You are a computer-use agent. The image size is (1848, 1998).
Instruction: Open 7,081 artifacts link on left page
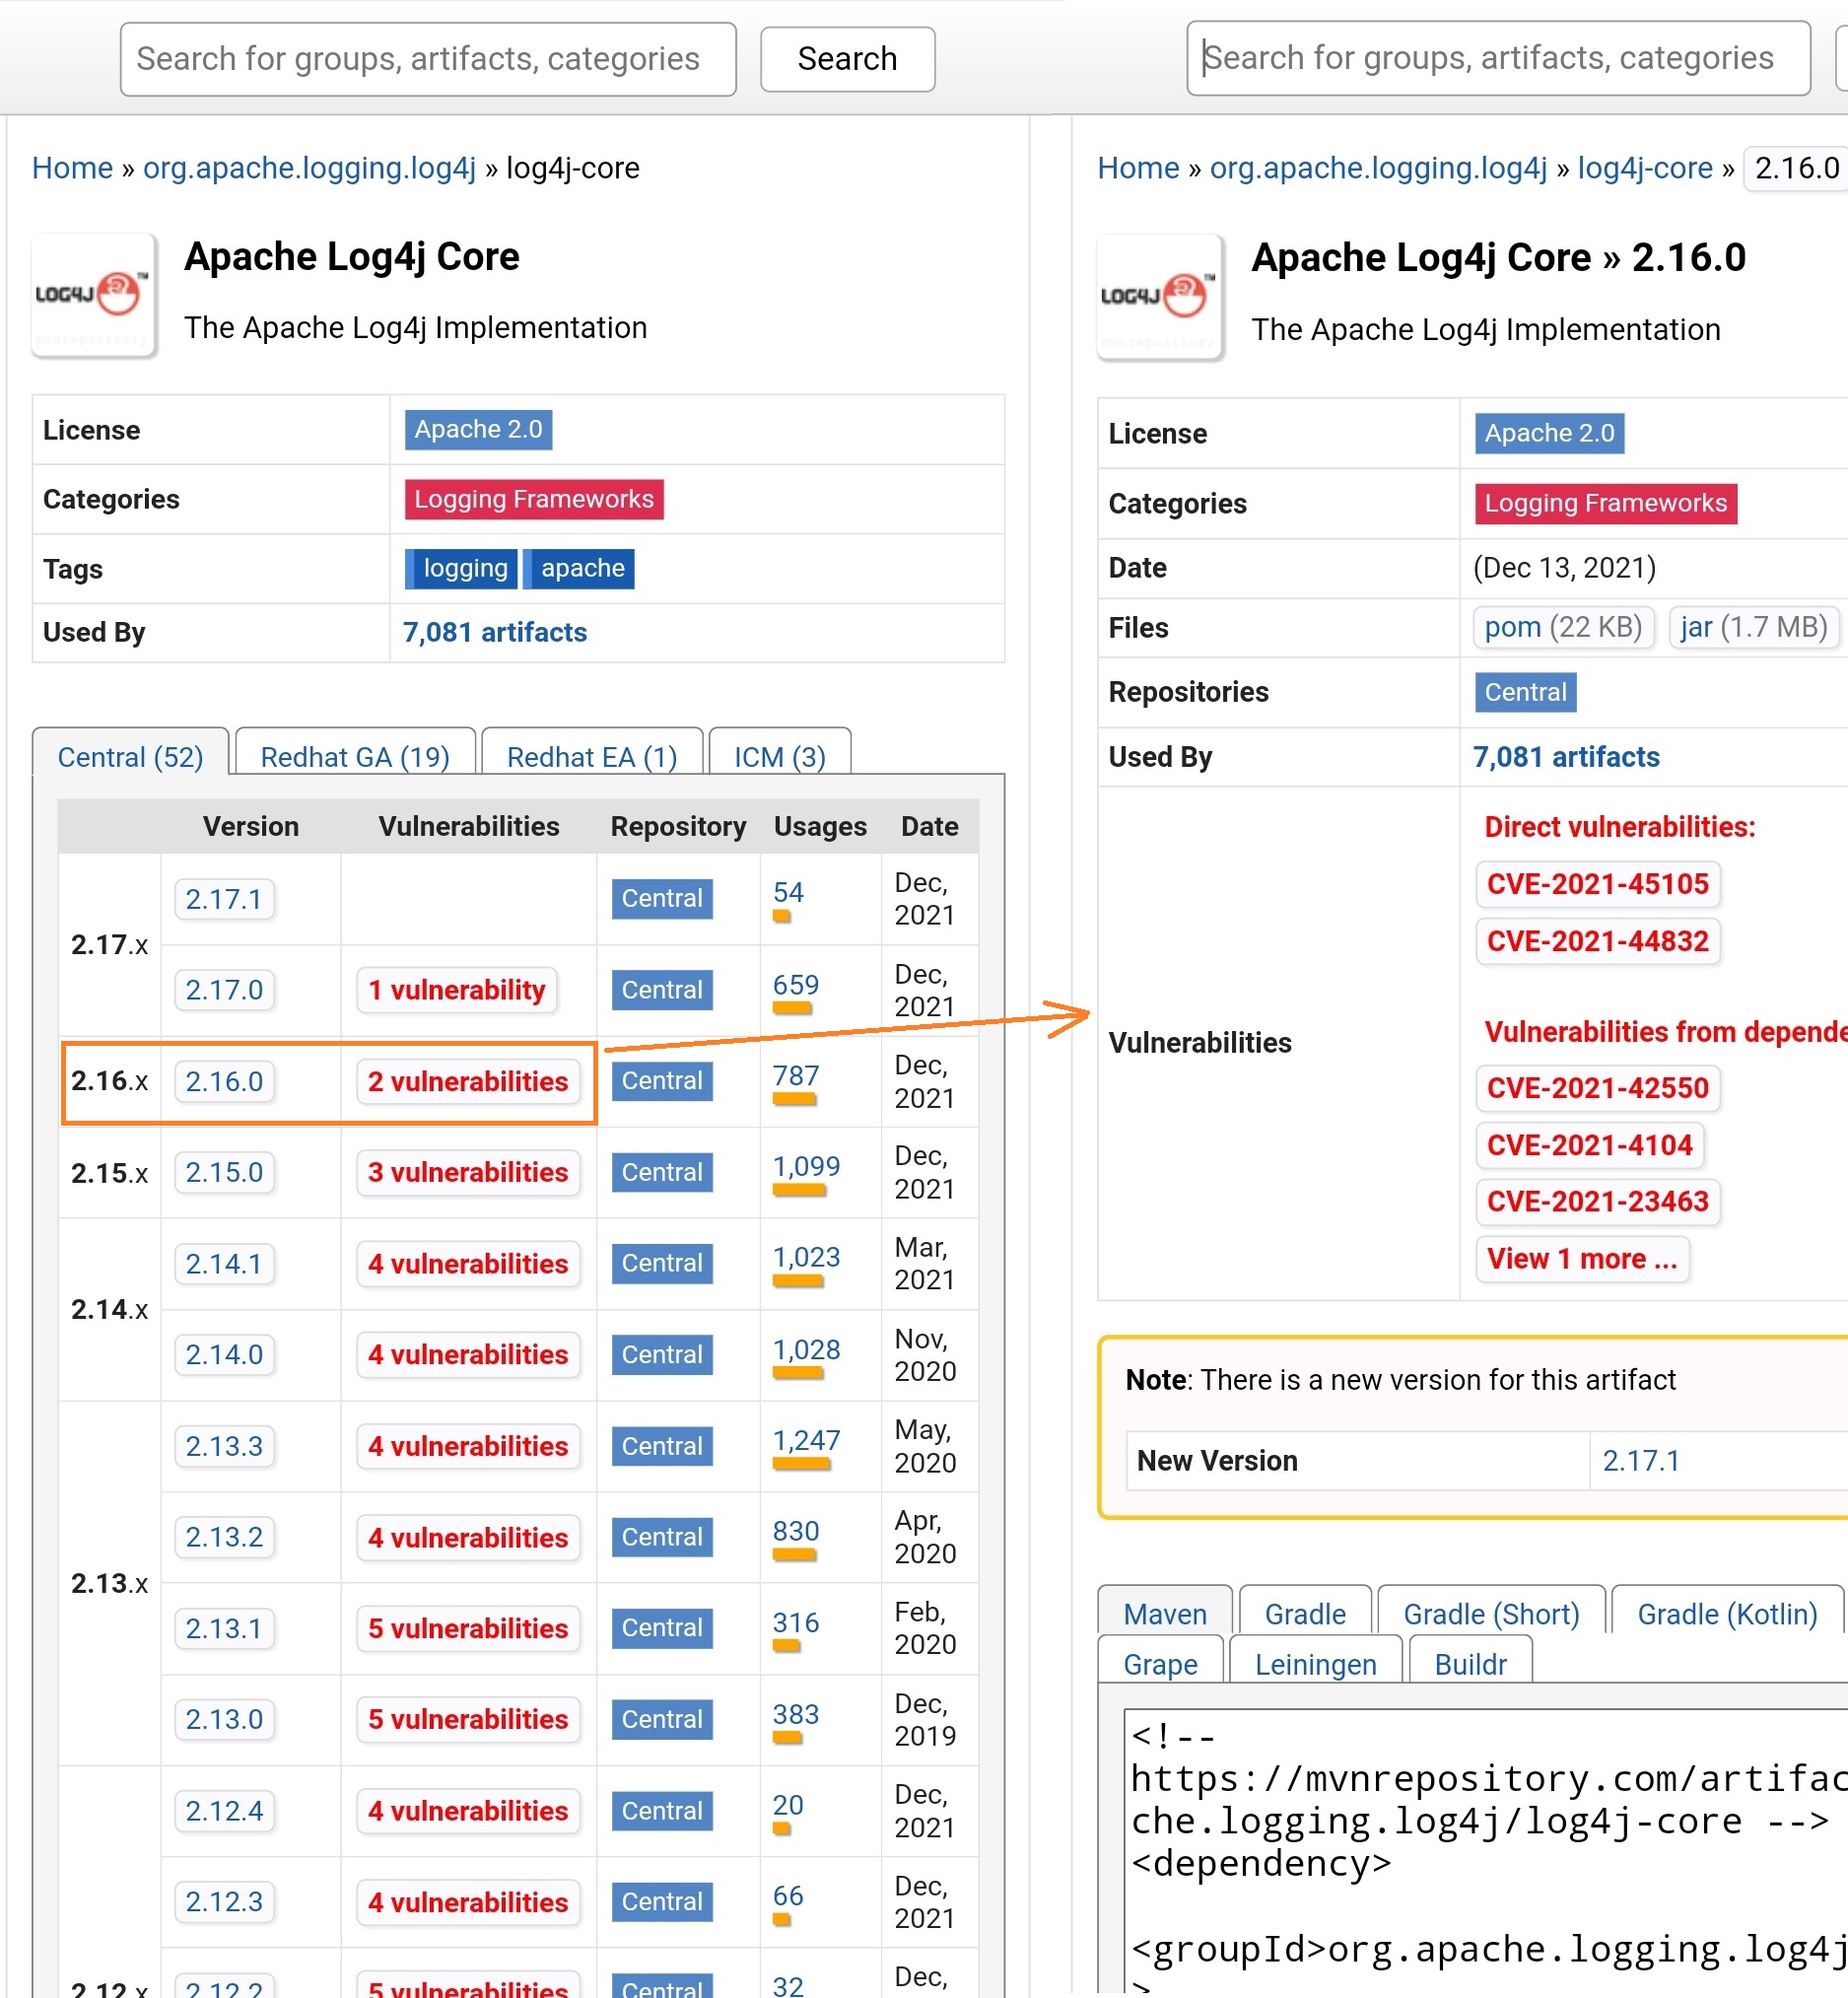(x=494, y=632)
